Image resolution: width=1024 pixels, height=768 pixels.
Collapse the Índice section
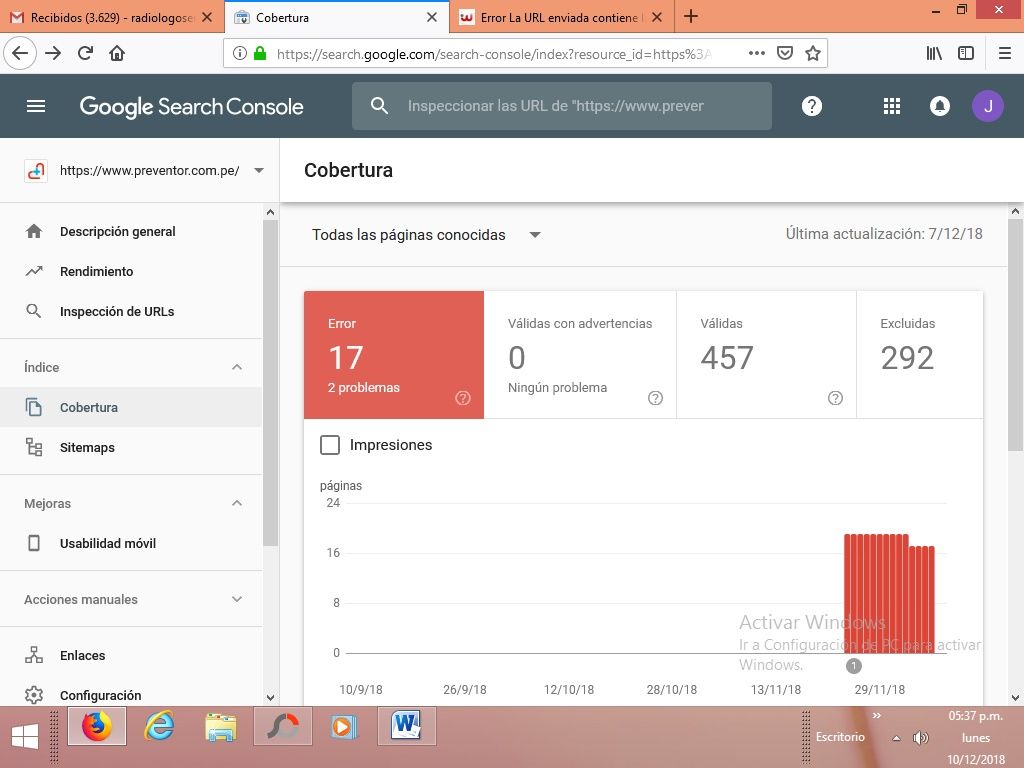(237, 367)
